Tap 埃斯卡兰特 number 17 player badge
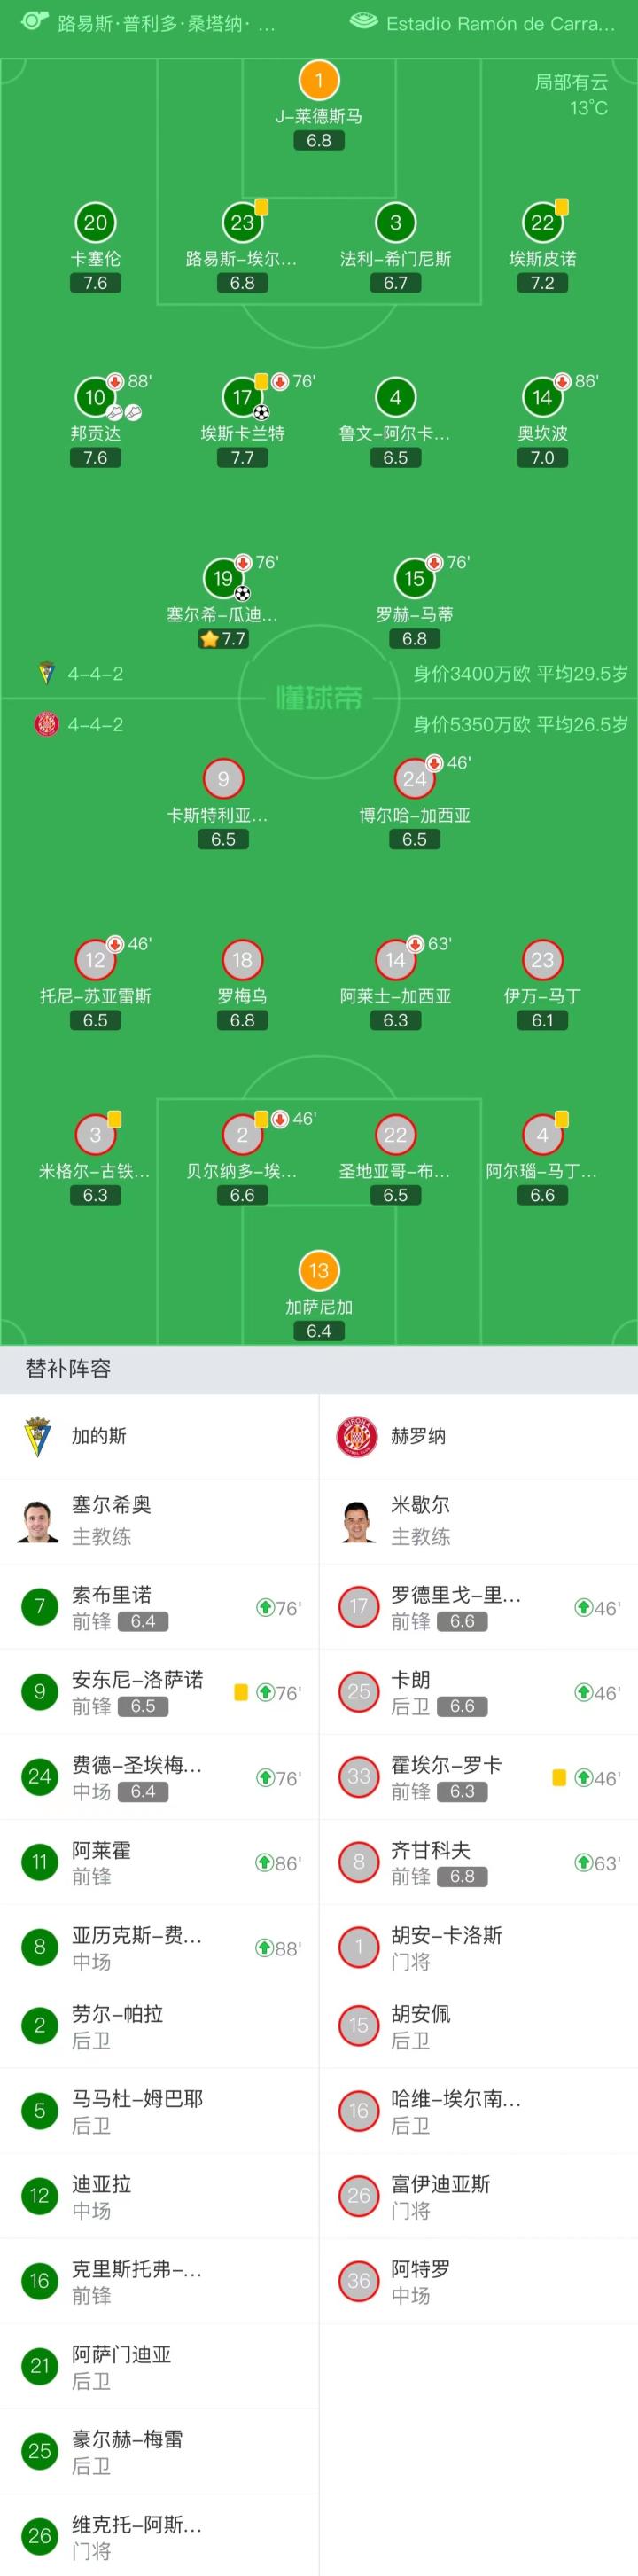Viewport: 638px width, 2576px height. [x=242, y=397]
